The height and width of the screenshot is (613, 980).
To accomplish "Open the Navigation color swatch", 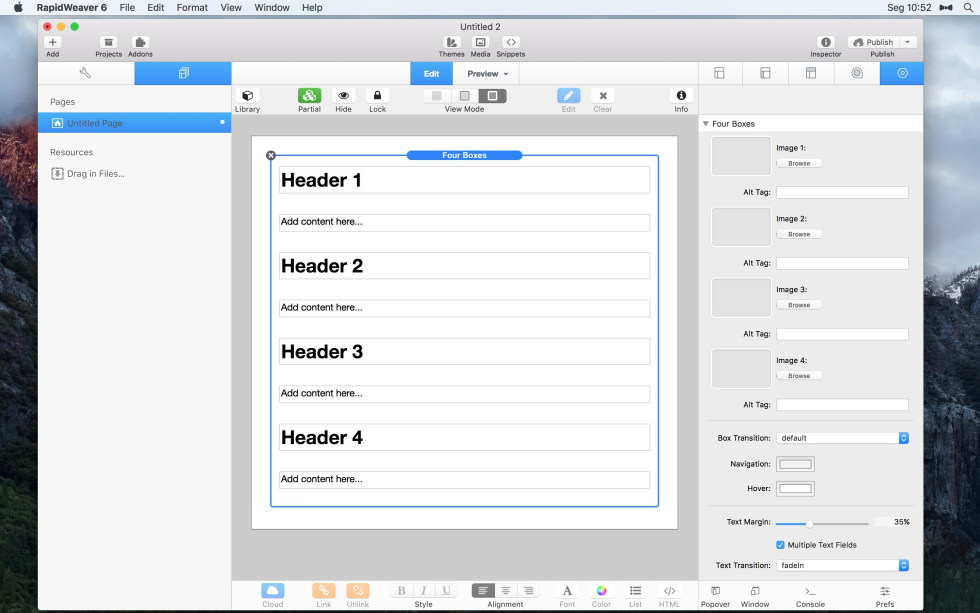I will (x=795, y=464).
